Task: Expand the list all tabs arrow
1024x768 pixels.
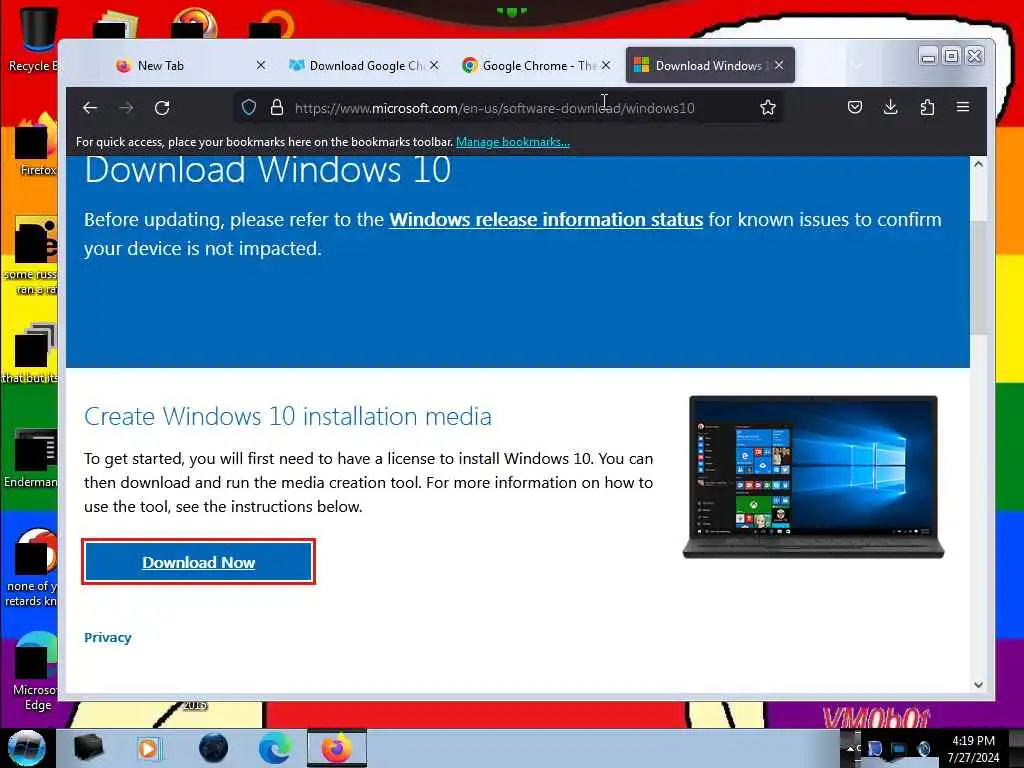Action: point(857,65)
